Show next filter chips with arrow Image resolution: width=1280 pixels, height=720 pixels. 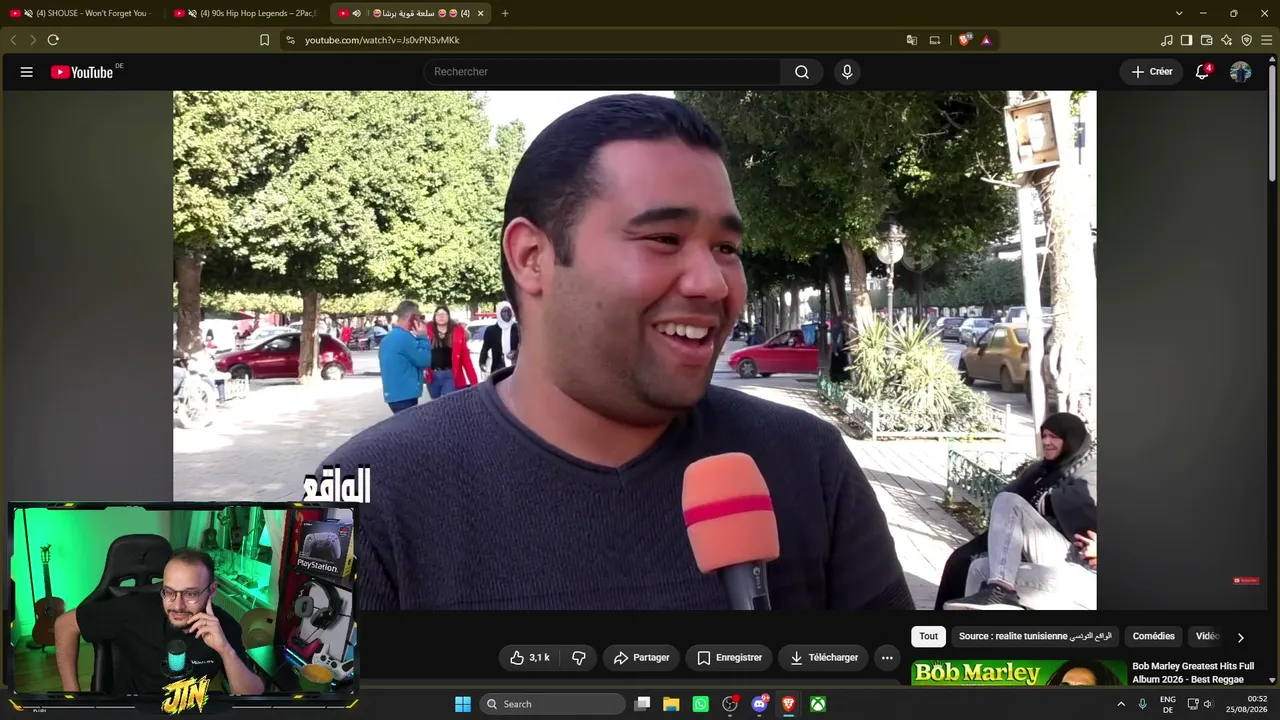pyautogui.click(x=1240, y=637)
